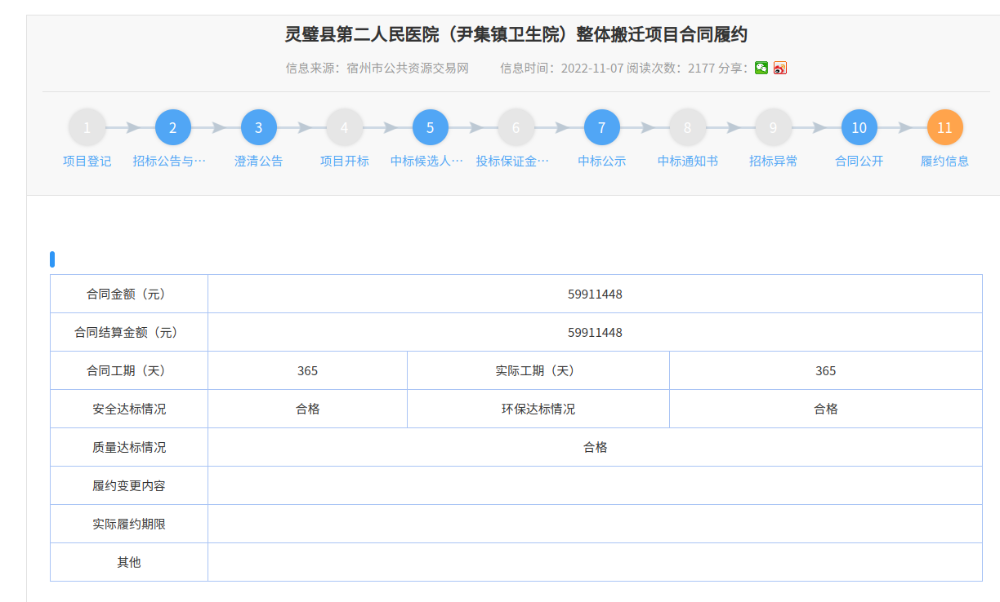Click the 实际工期（天） label cell
The width and height of the screenshot is (1000, 602).
pyautogui.click(x=538, y=371)
